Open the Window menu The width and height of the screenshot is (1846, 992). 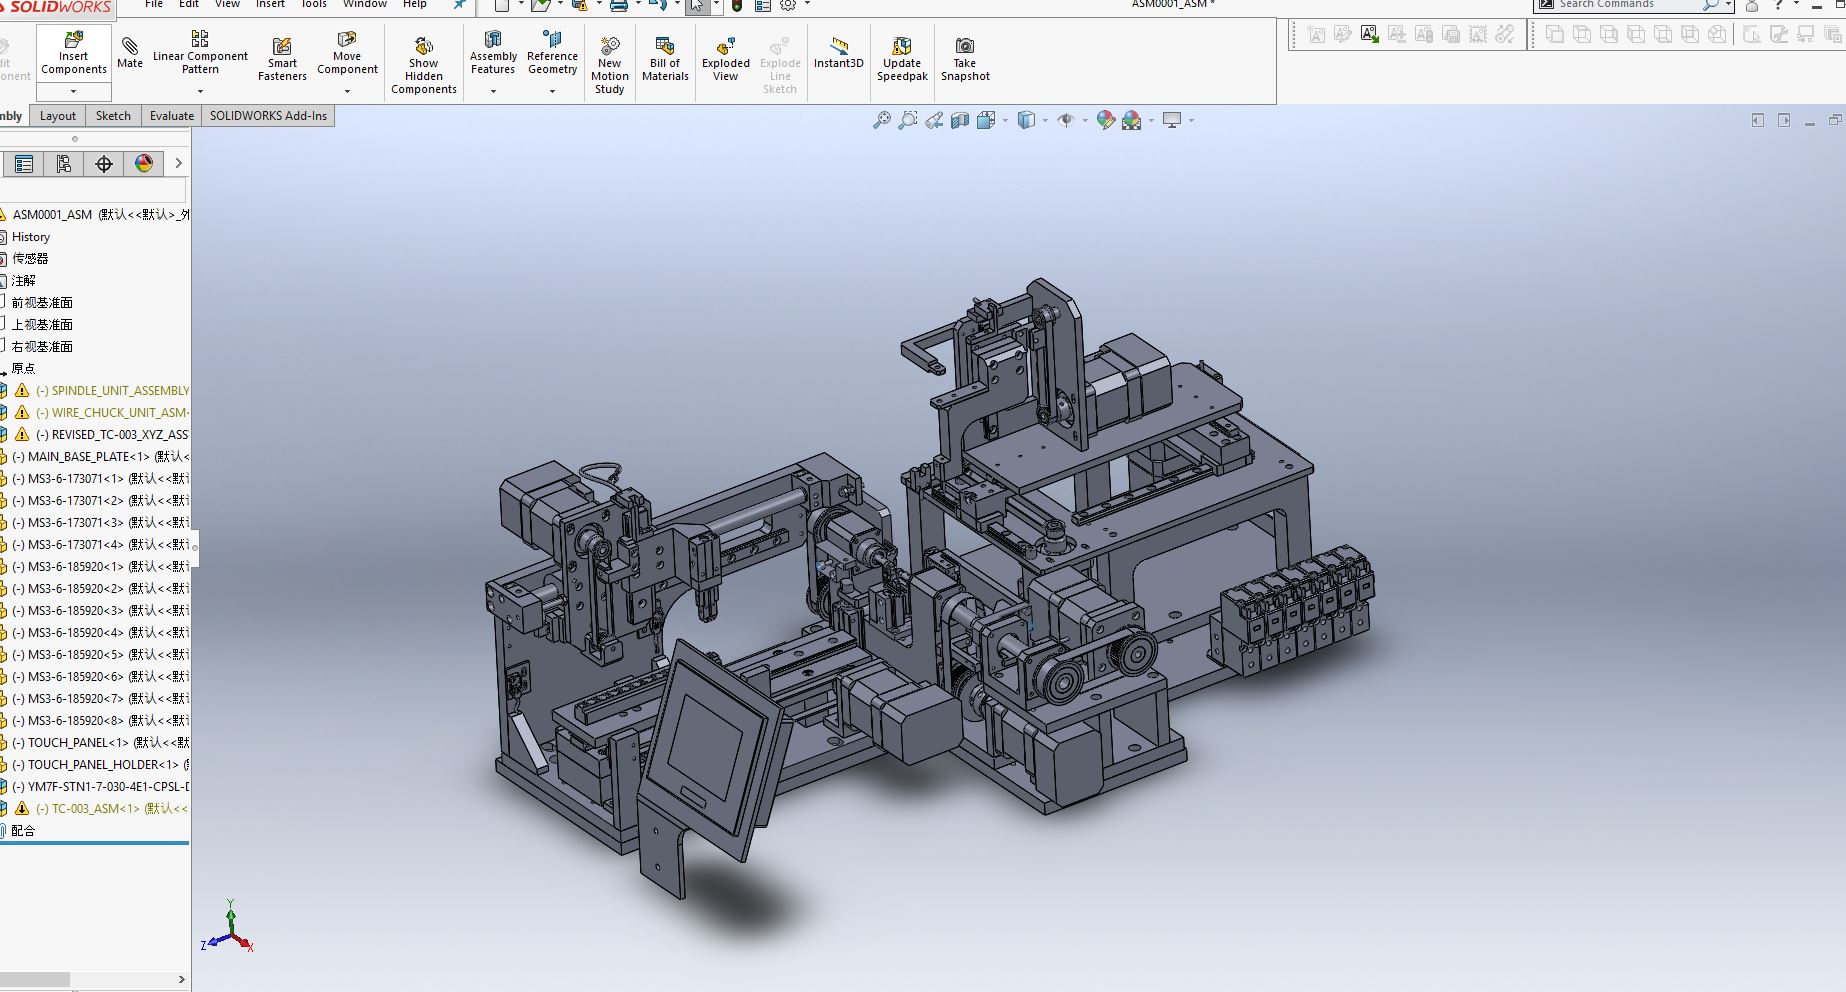point(365,4)
